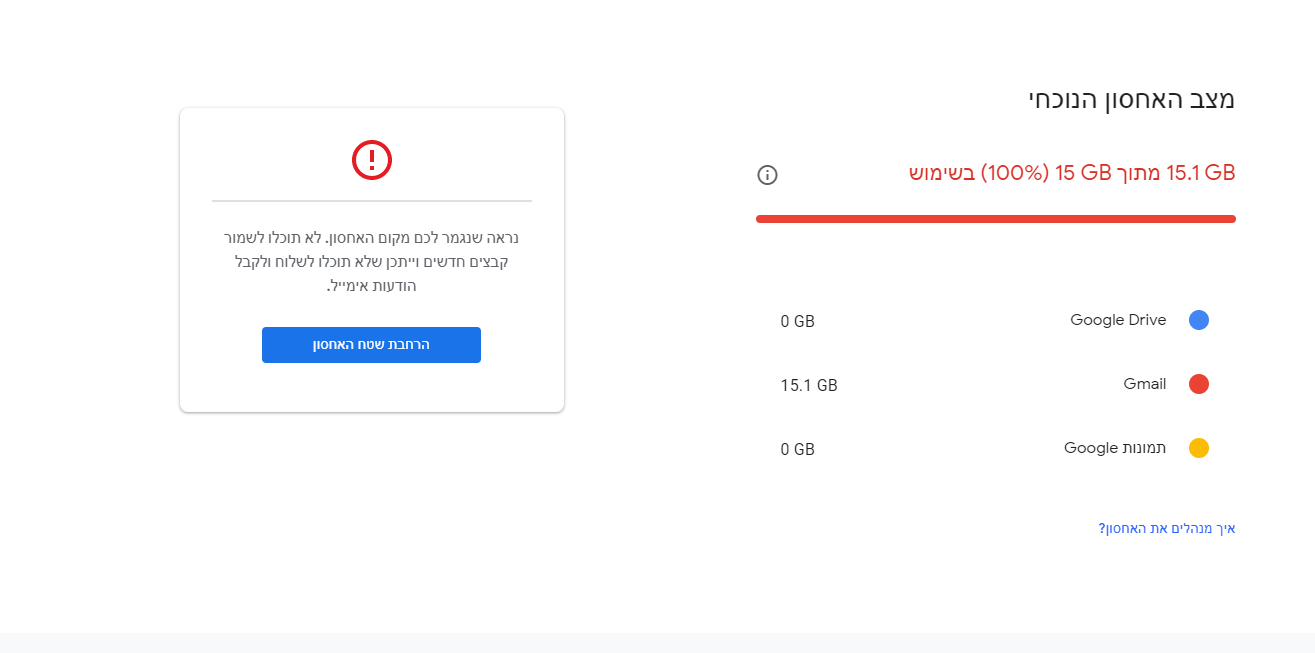The image size is (1315, 653).
Task: Click the red 100% storage usage text
Action: pyautogui.click(x=1071, y=172)
